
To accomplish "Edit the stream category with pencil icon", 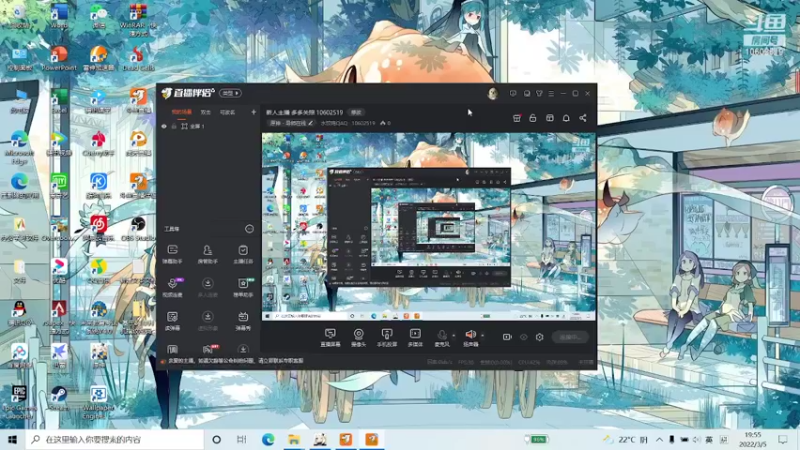I will pyautogui.click(x=310, y=123).
